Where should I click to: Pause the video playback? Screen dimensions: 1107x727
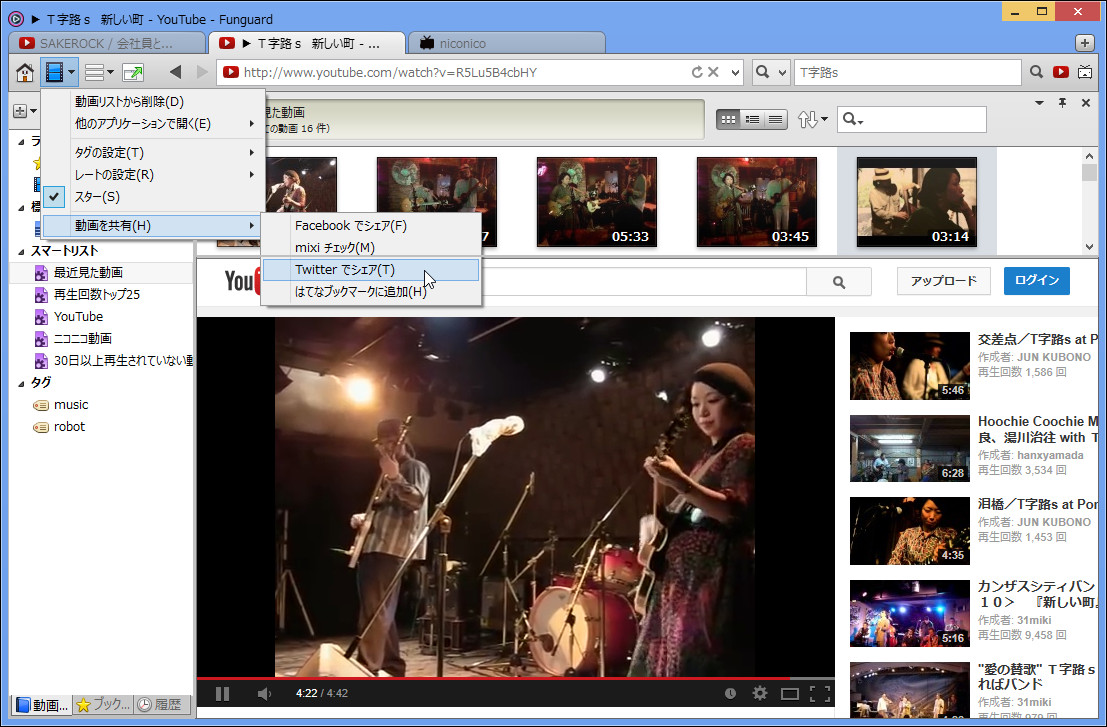pos(222,694)
